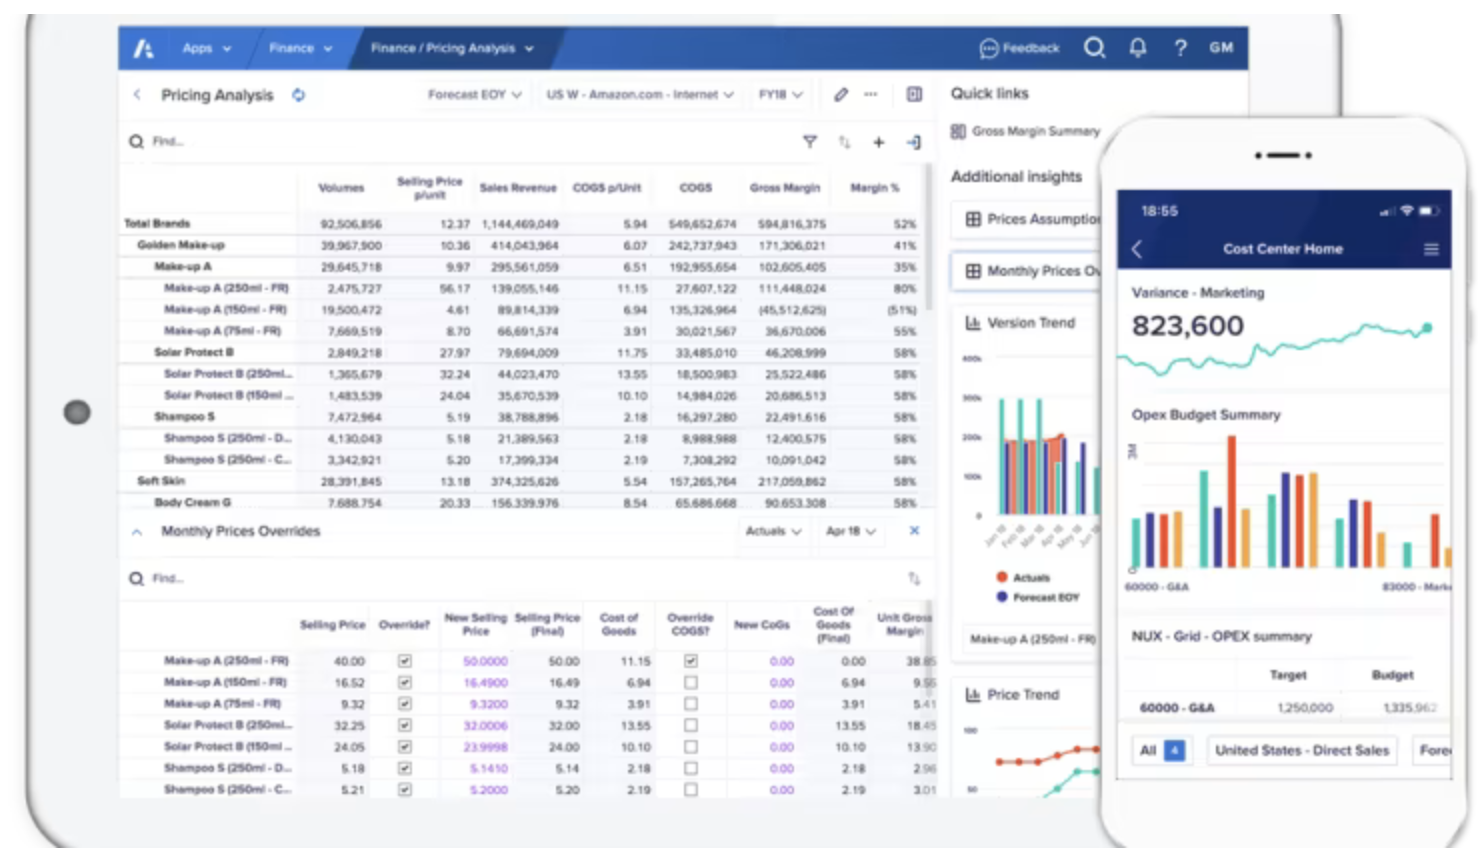This screenshot has width=1478, height=852.
Task: Click the Find search field above main grid
Action: [460, 142]
